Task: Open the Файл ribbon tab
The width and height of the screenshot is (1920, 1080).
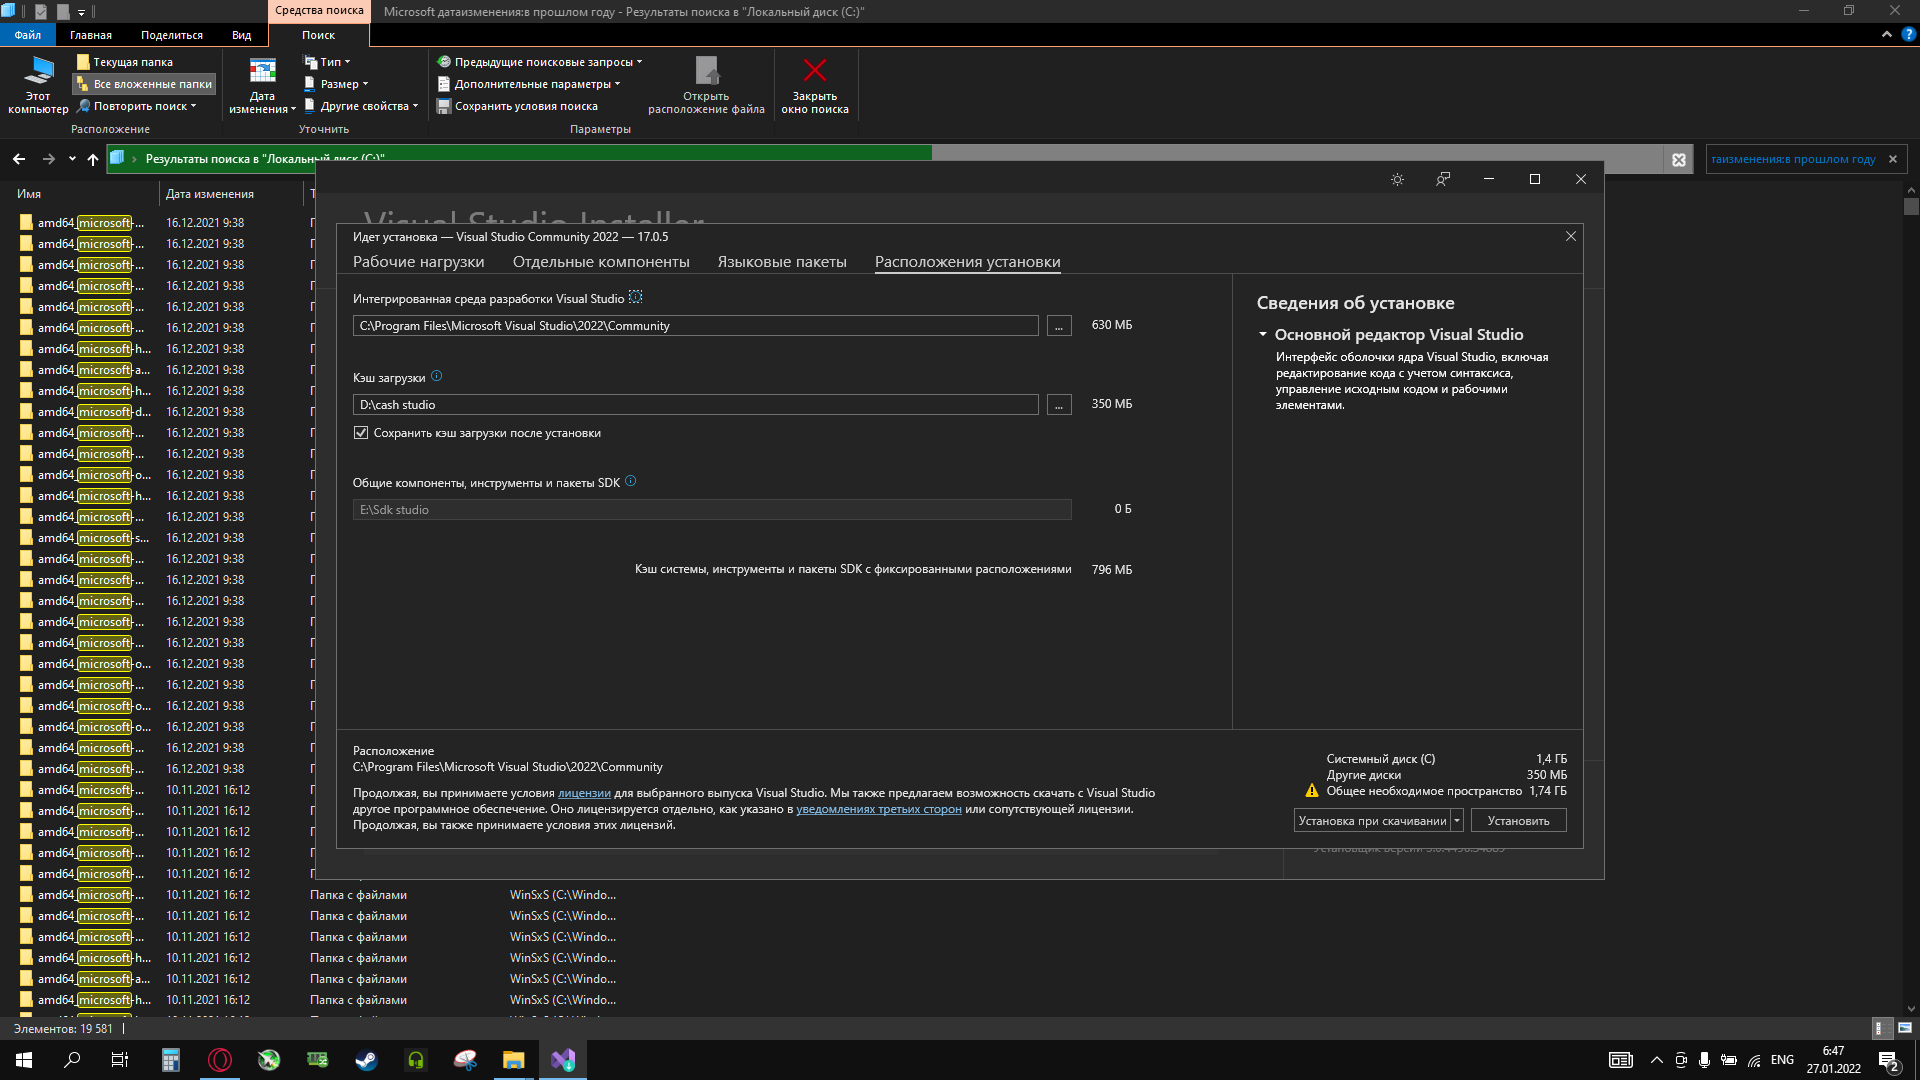Action: pos(28,35)
